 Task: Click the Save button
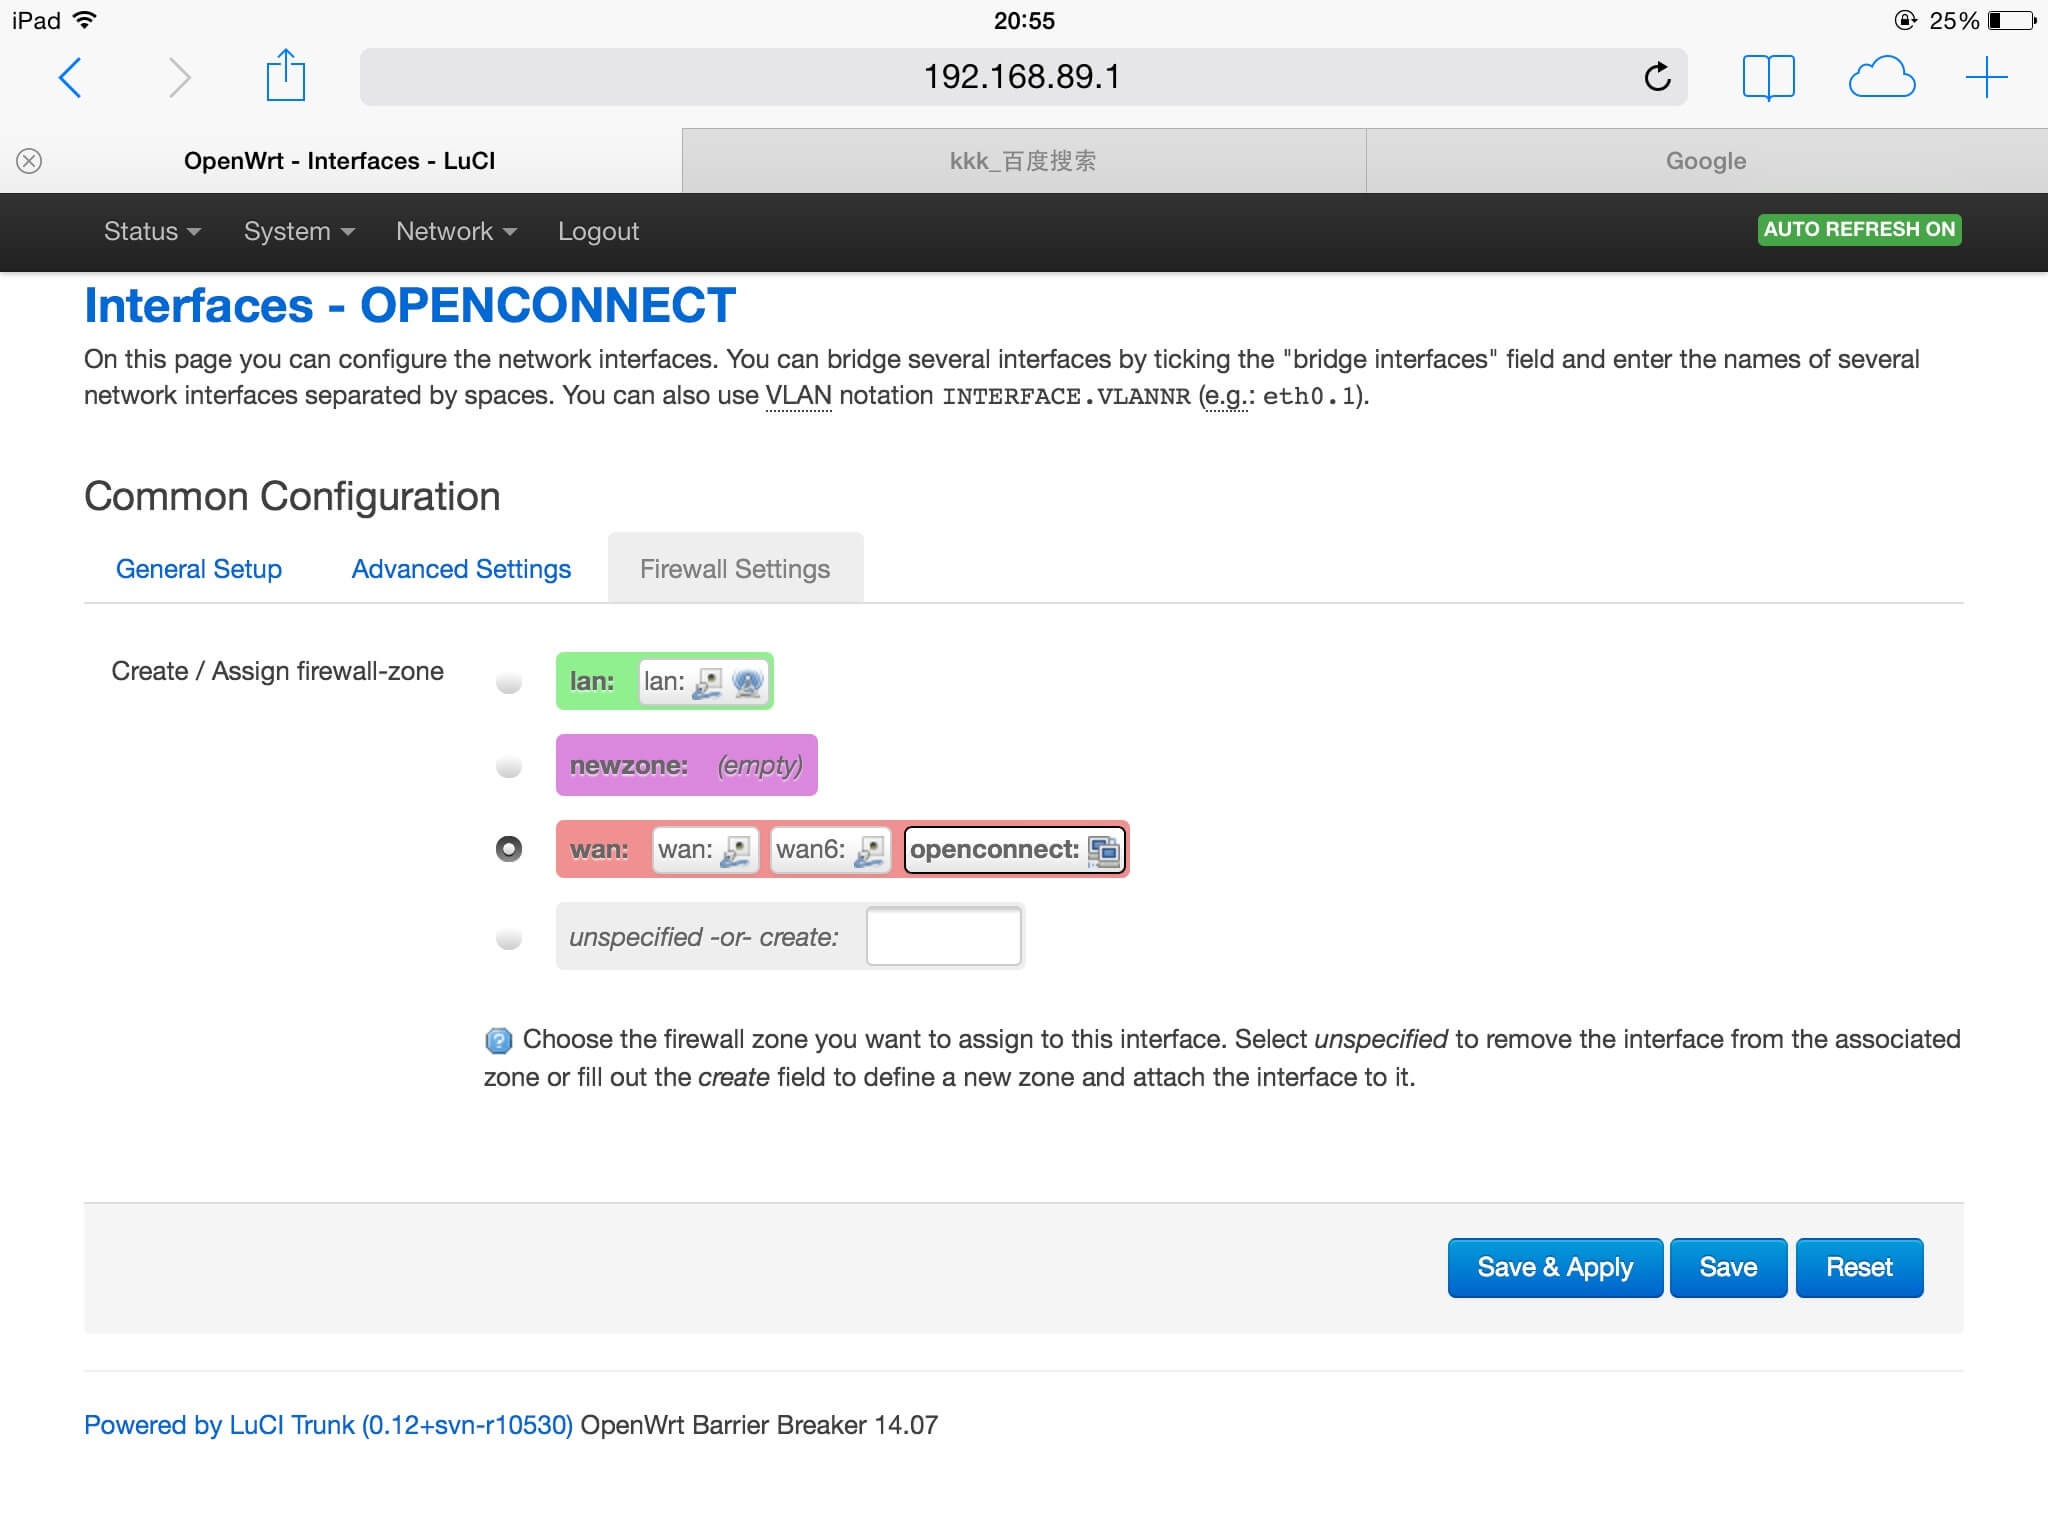point(1728,1267)
